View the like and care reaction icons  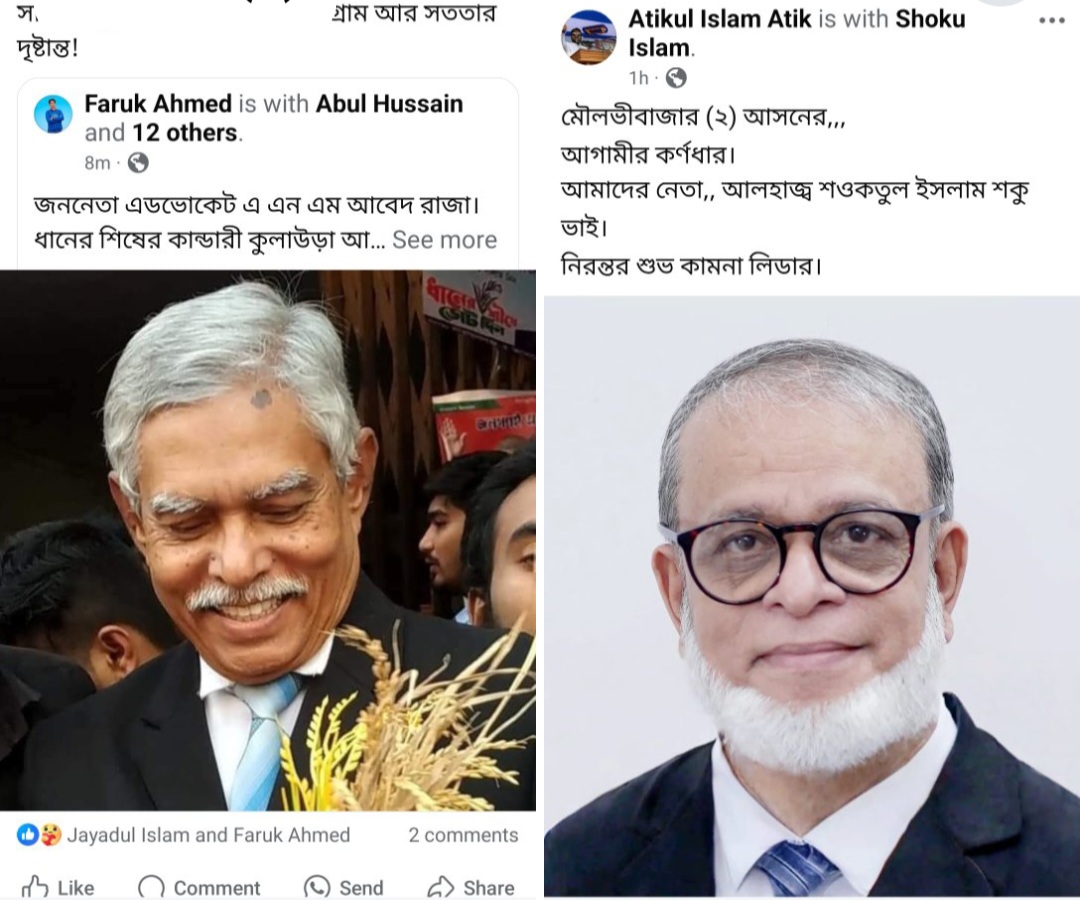[x=39, y=835]
